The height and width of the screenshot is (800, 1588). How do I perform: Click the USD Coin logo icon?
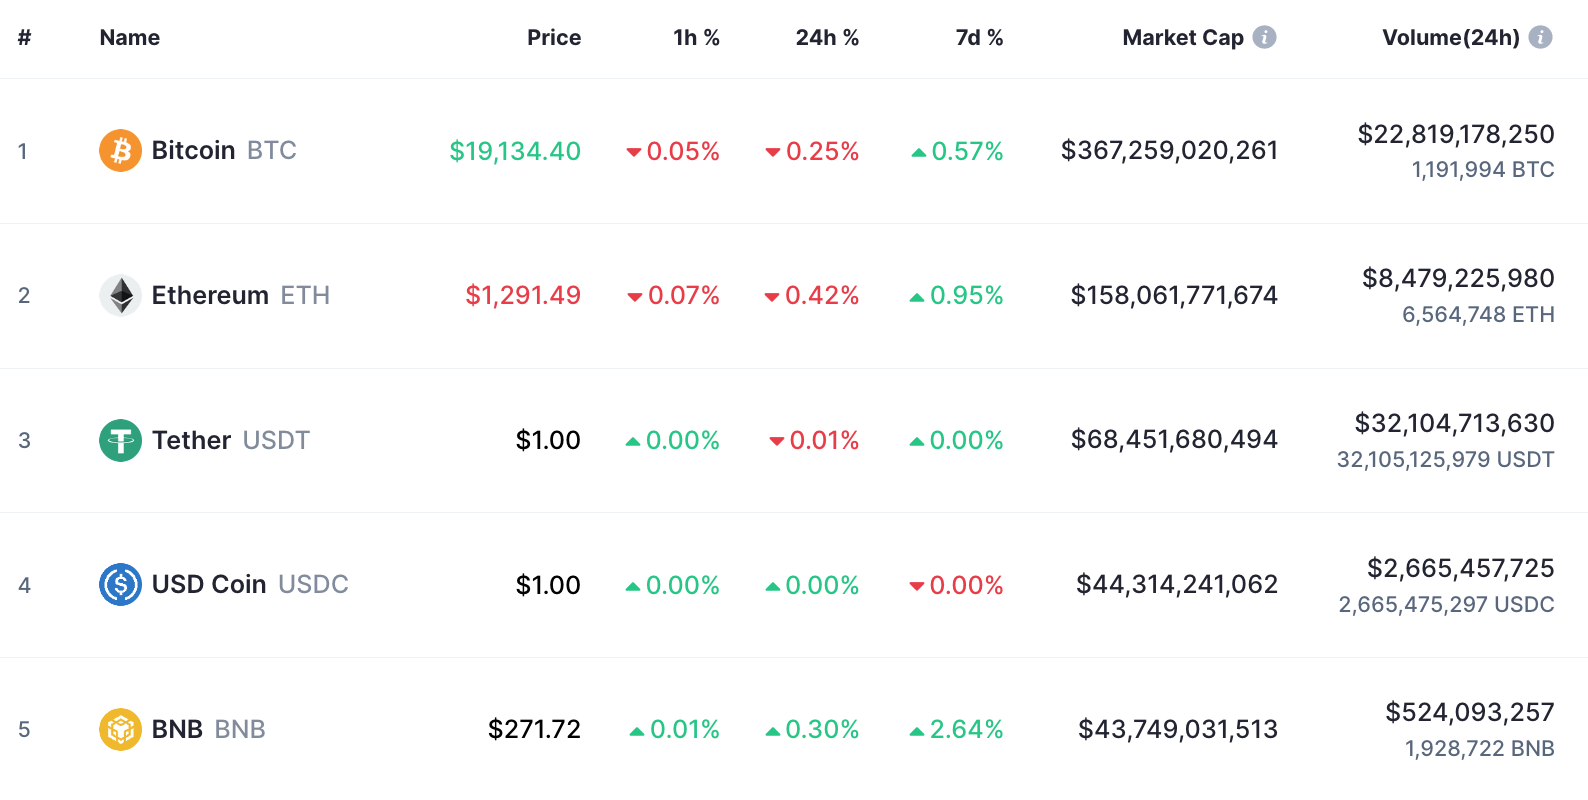120,585
